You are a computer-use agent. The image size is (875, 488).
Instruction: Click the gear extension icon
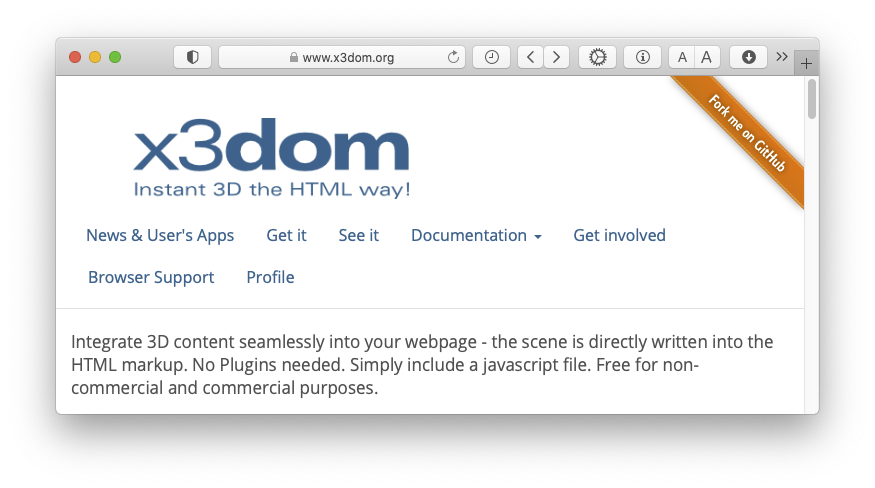click(x=598, y=57)
